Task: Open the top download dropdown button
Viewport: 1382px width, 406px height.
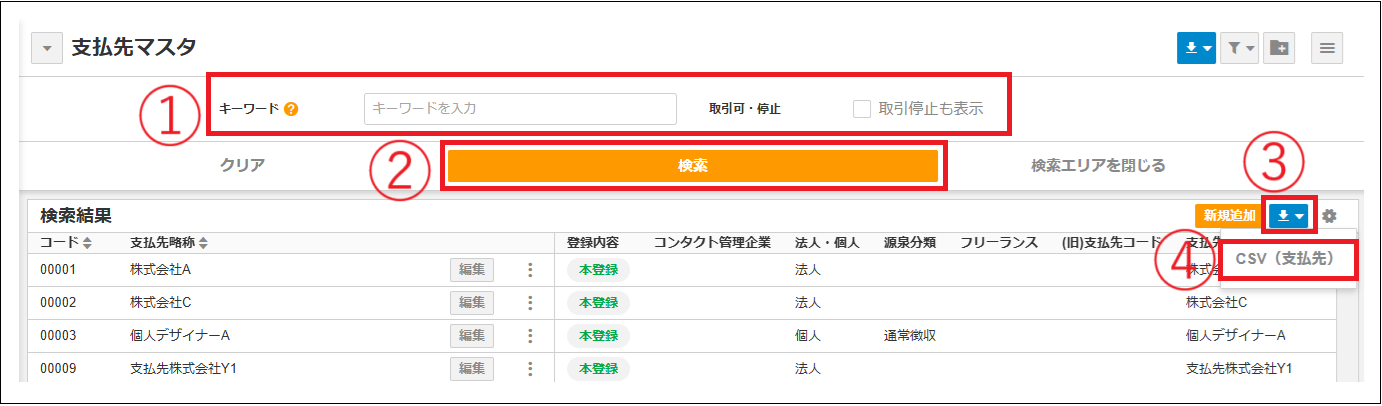Action: (x=1197, y=47)
